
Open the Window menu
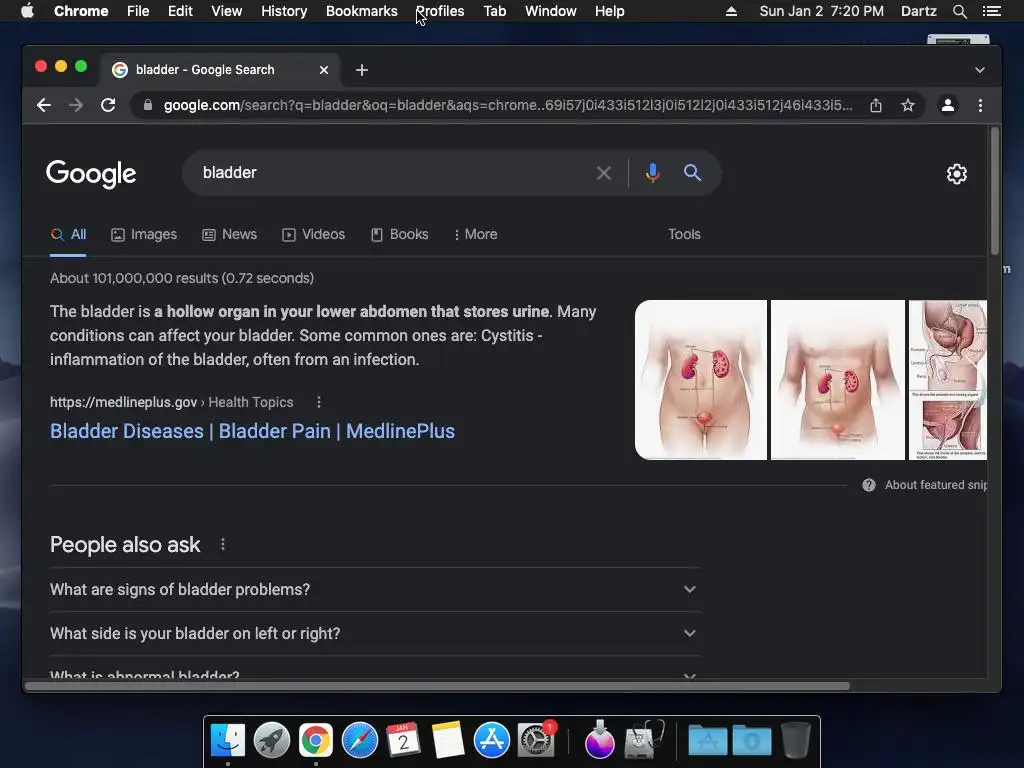(x=551, y=11)
